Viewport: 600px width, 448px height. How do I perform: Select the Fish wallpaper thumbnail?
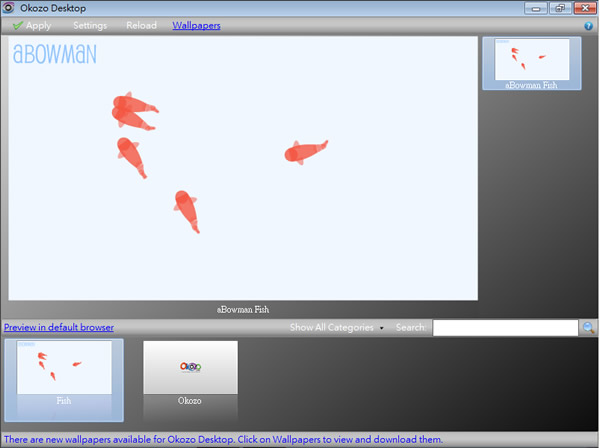tap(64, 380)
